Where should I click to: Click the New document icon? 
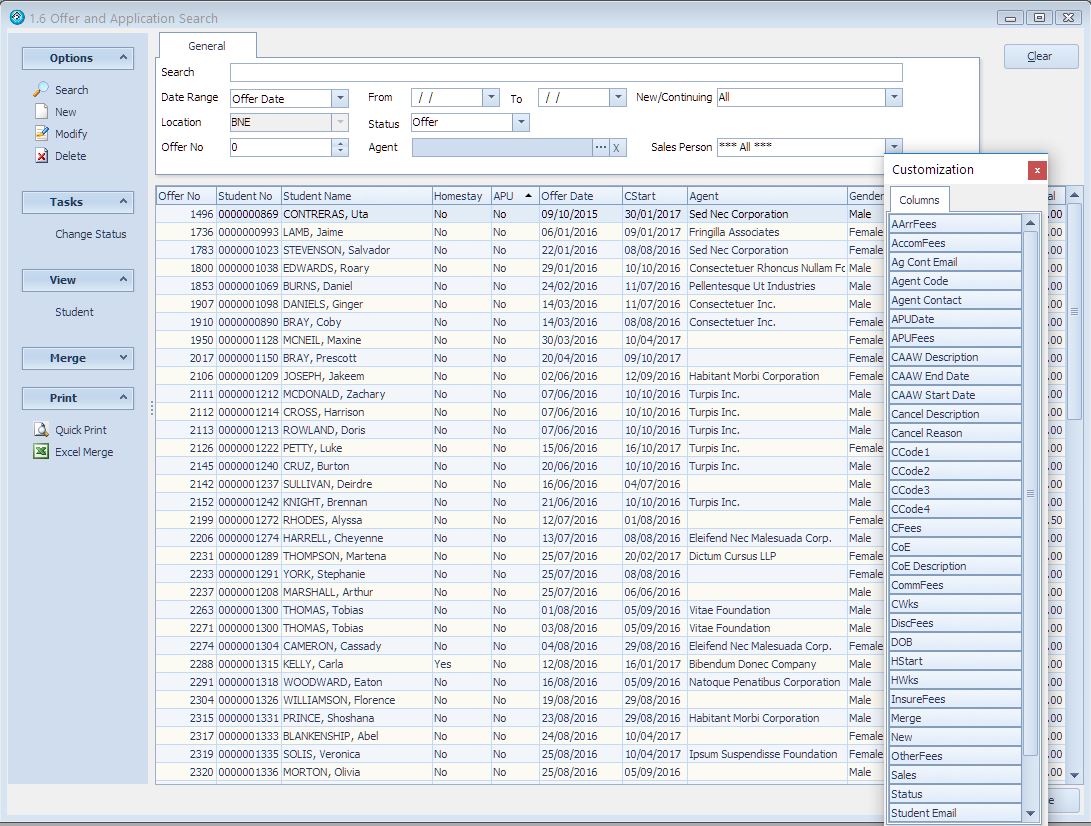tap(41, 112)
